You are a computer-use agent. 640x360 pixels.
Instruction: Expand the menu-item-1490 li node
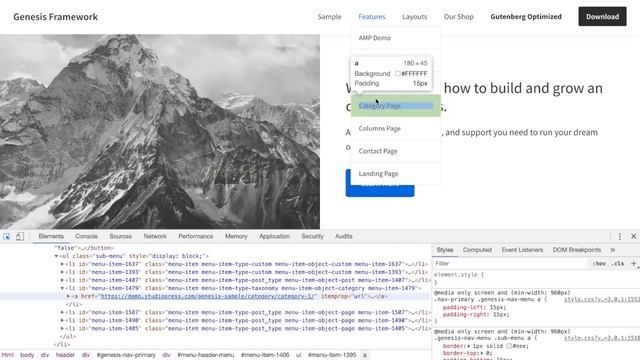[62, 320]
